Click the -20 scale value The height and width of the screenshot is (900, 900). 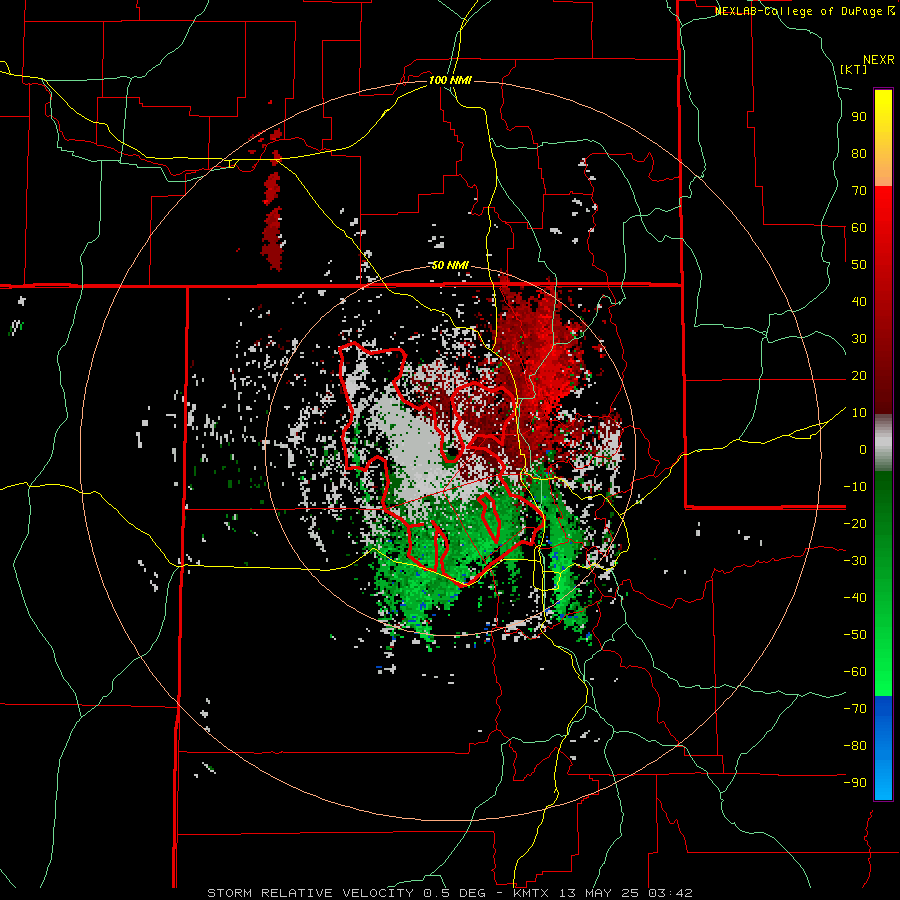[855, 523]
